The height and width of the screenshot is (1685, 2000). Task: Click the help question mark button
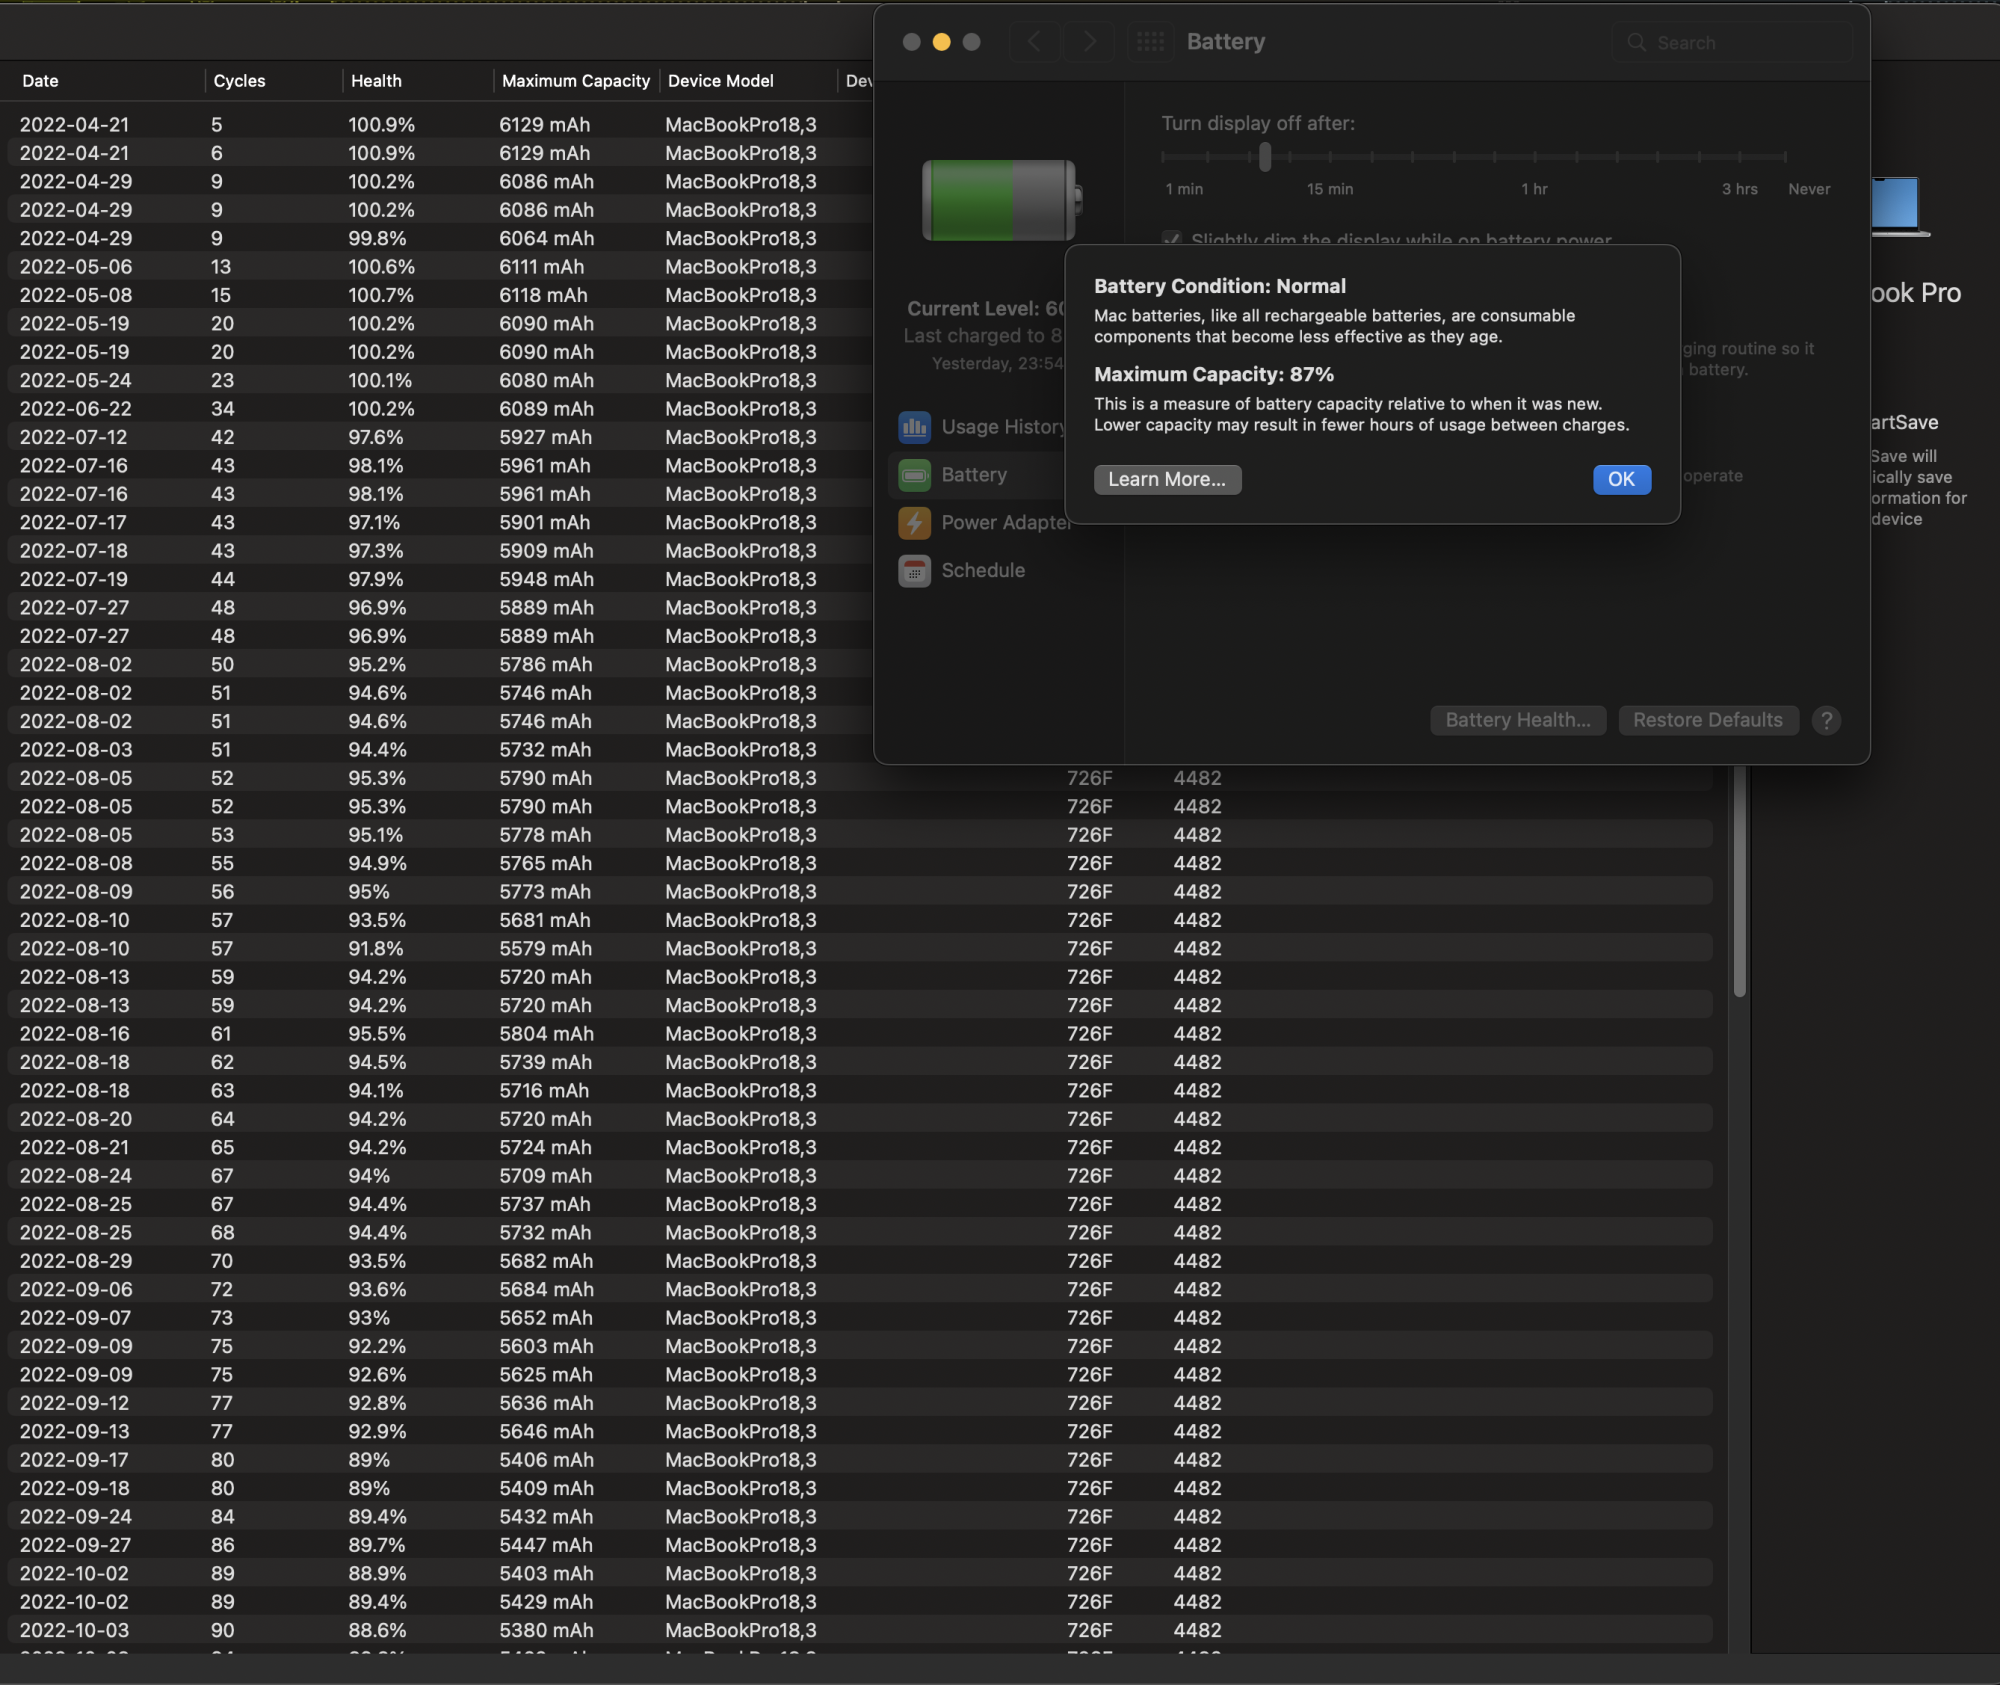tap(1826, 720)
